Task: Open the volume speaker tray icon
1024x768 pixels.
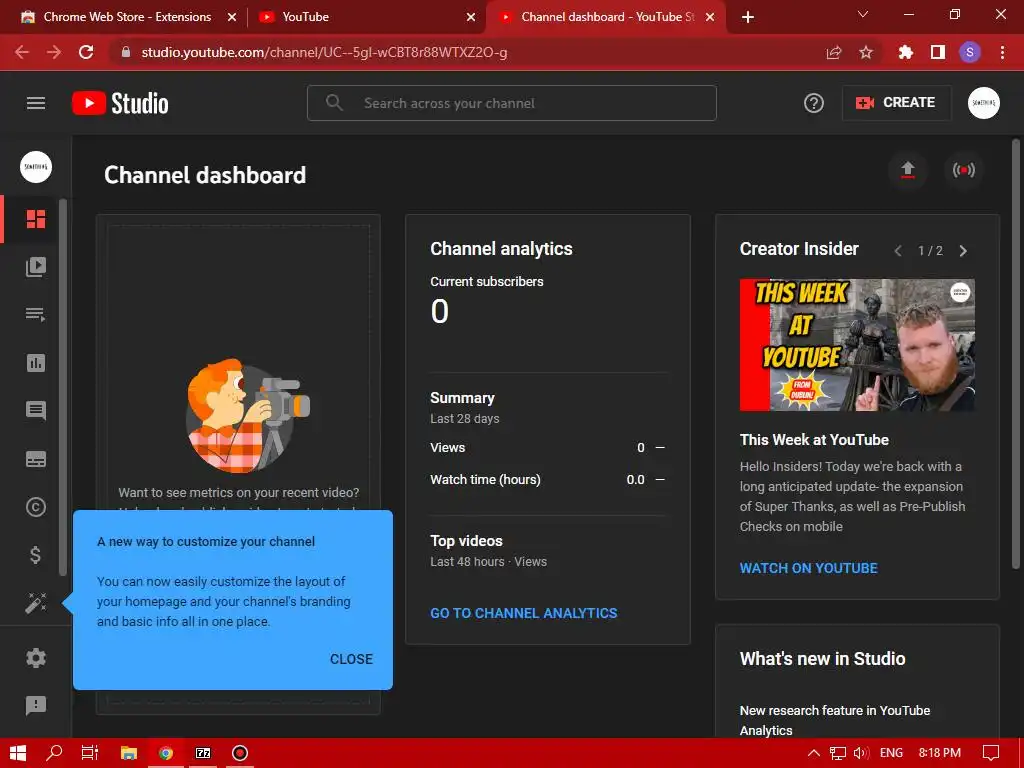Action: 861,753
